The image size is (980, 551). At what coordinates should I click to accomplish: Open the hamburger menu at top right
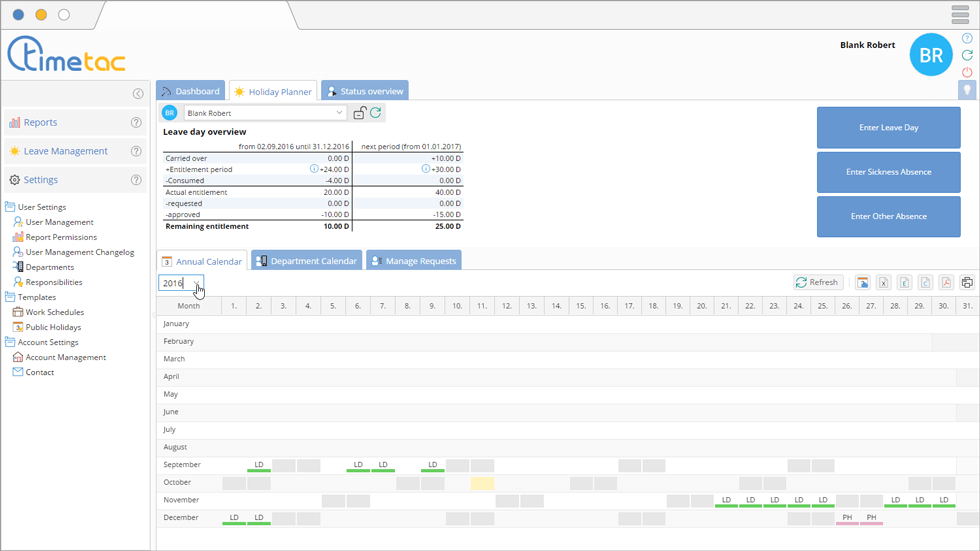click(x=960, y=15)
